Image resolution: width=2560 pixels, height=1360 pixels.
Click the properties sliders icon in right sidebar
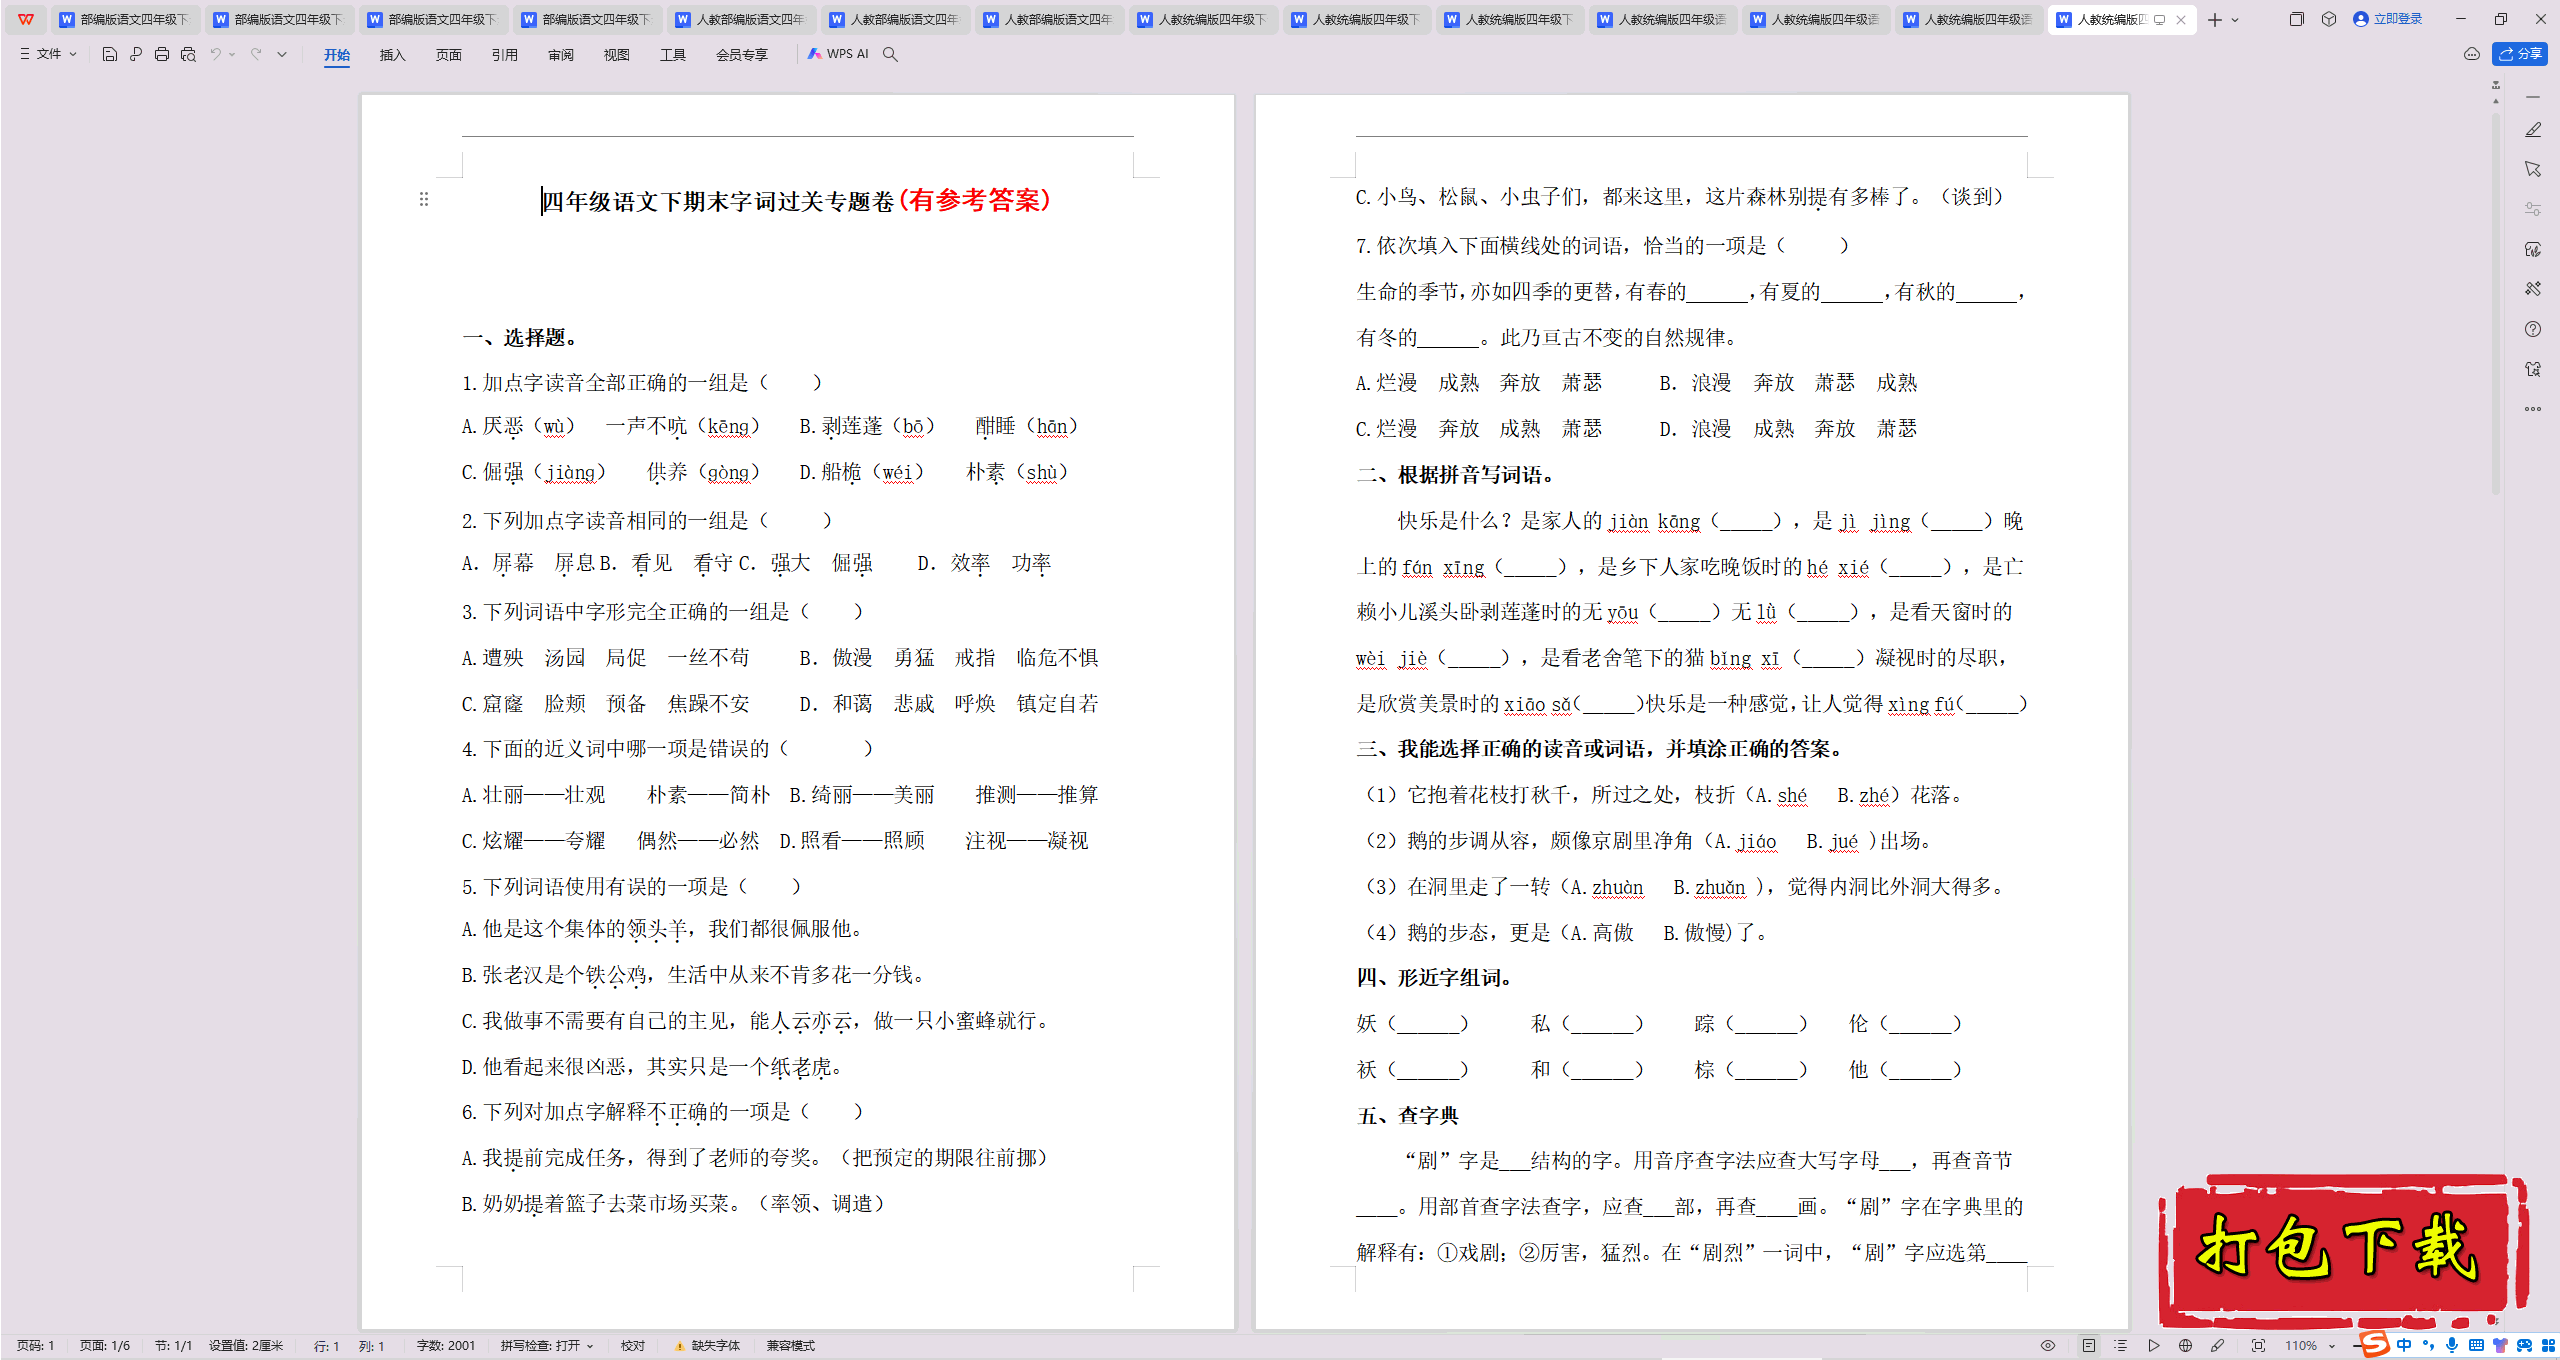[2533, 209]
